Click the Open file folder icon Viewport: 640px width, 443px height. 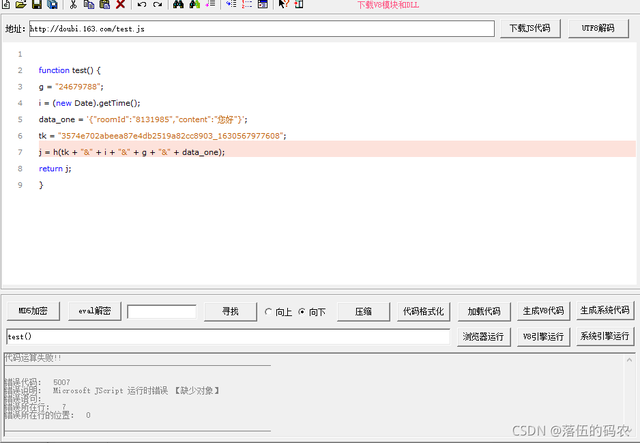pyautogui.click(x=20, y=5)
